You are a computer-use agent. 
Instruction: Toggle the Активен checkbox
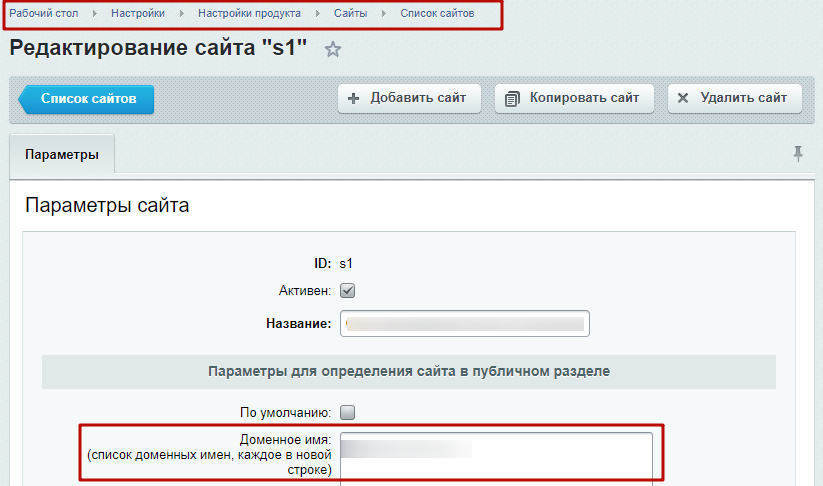[348, 291]
